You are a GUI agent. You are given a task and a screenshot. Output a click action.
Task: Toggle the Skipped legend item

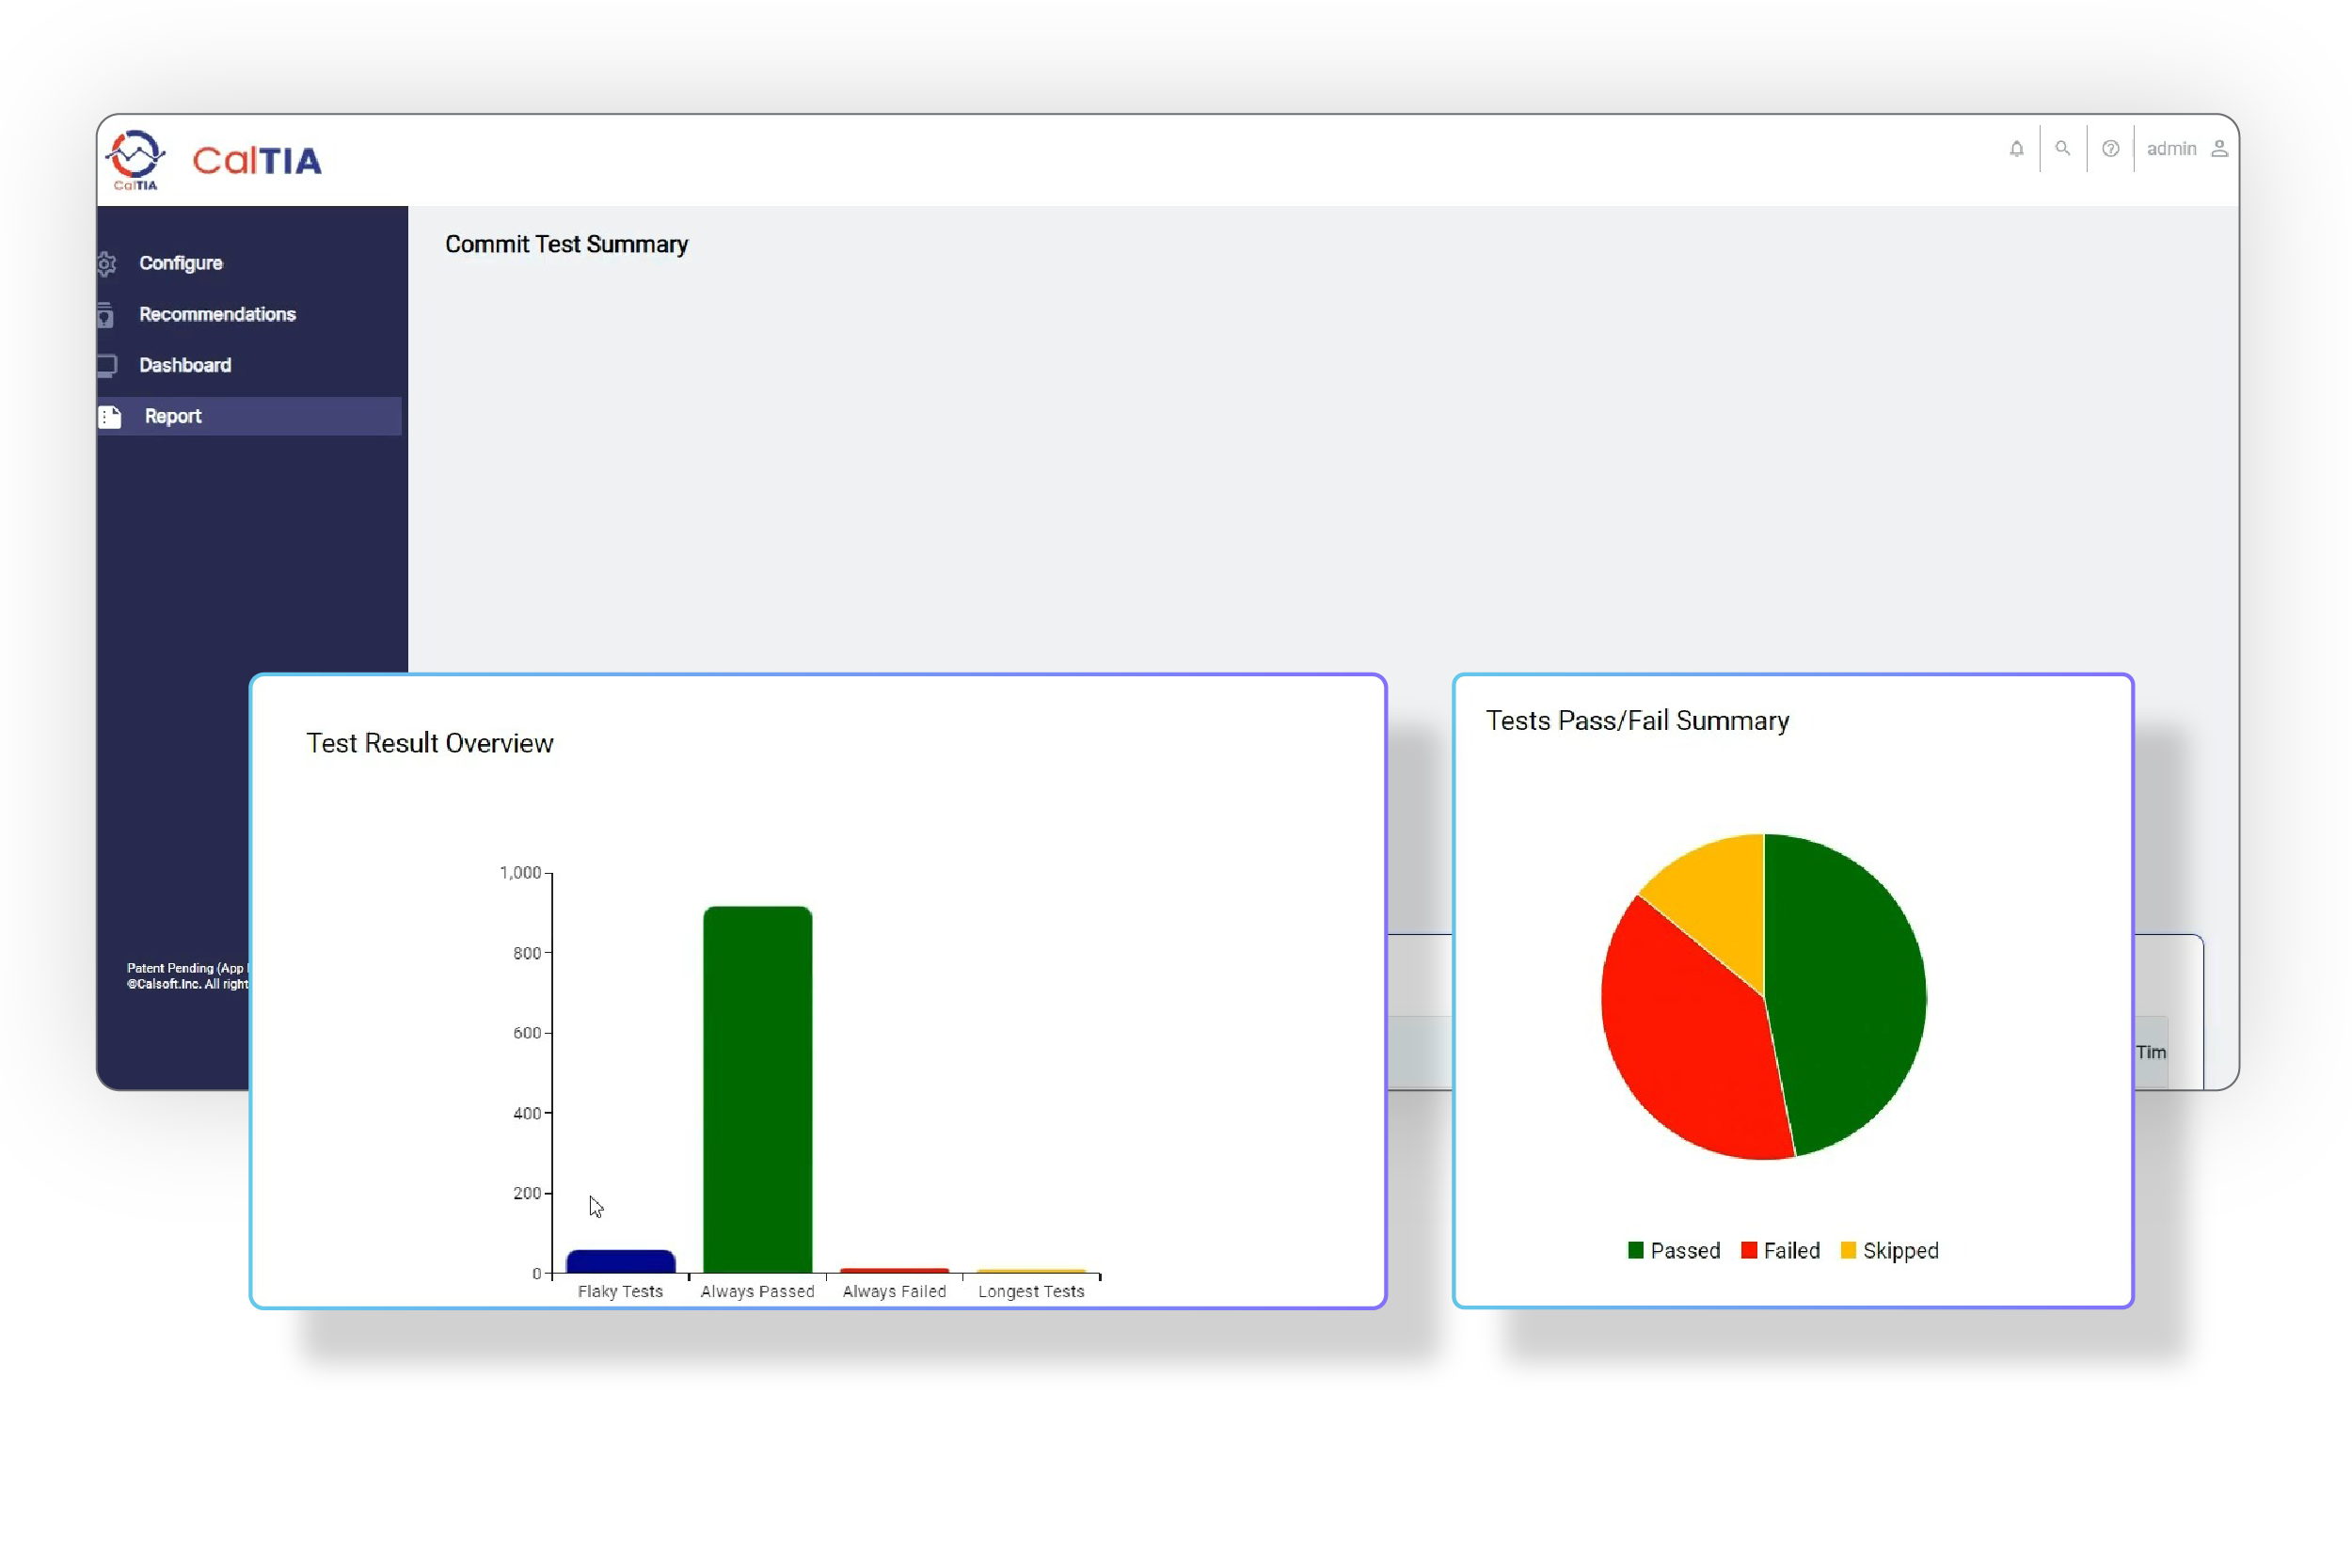coord(1889,1250)
